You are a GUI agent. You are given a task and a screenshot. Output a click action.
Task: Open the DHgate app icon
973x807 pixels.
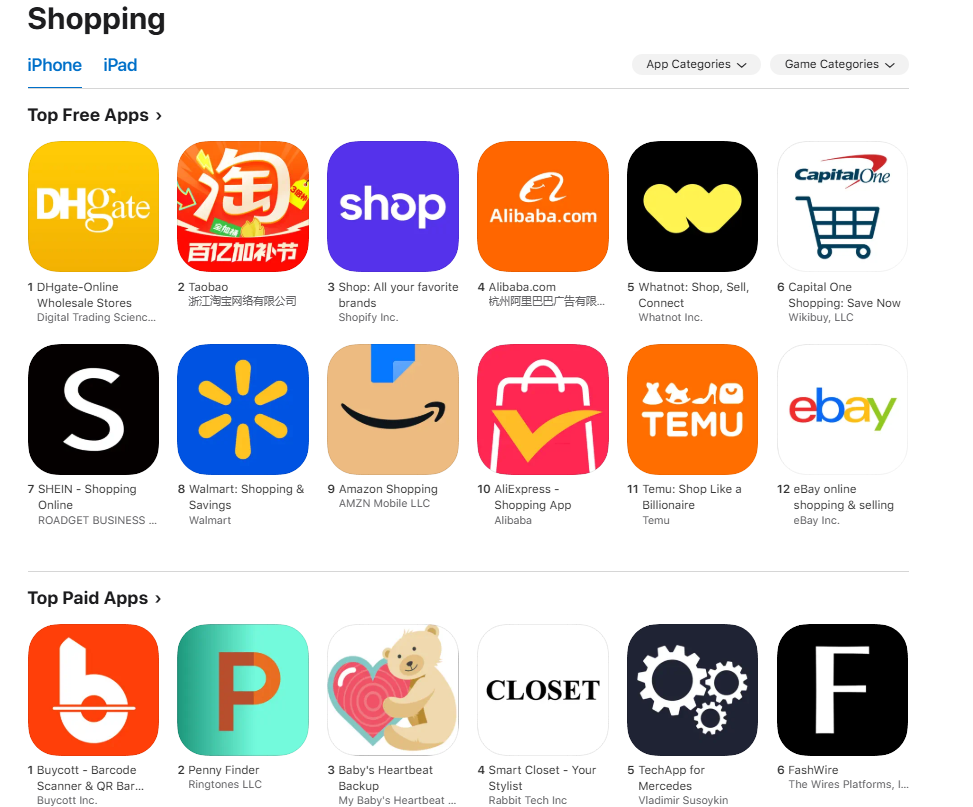(93, 206)
